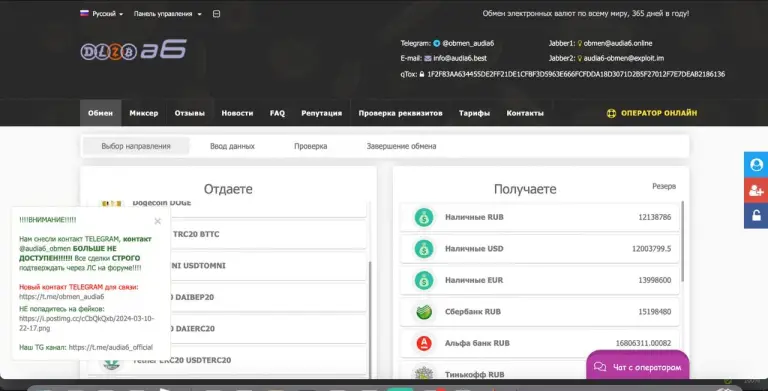The image size is (768, 391).
Task: Click the Telegram icon by @obmen_audia6
Action: pyautogui.click(x=436, y=43)
